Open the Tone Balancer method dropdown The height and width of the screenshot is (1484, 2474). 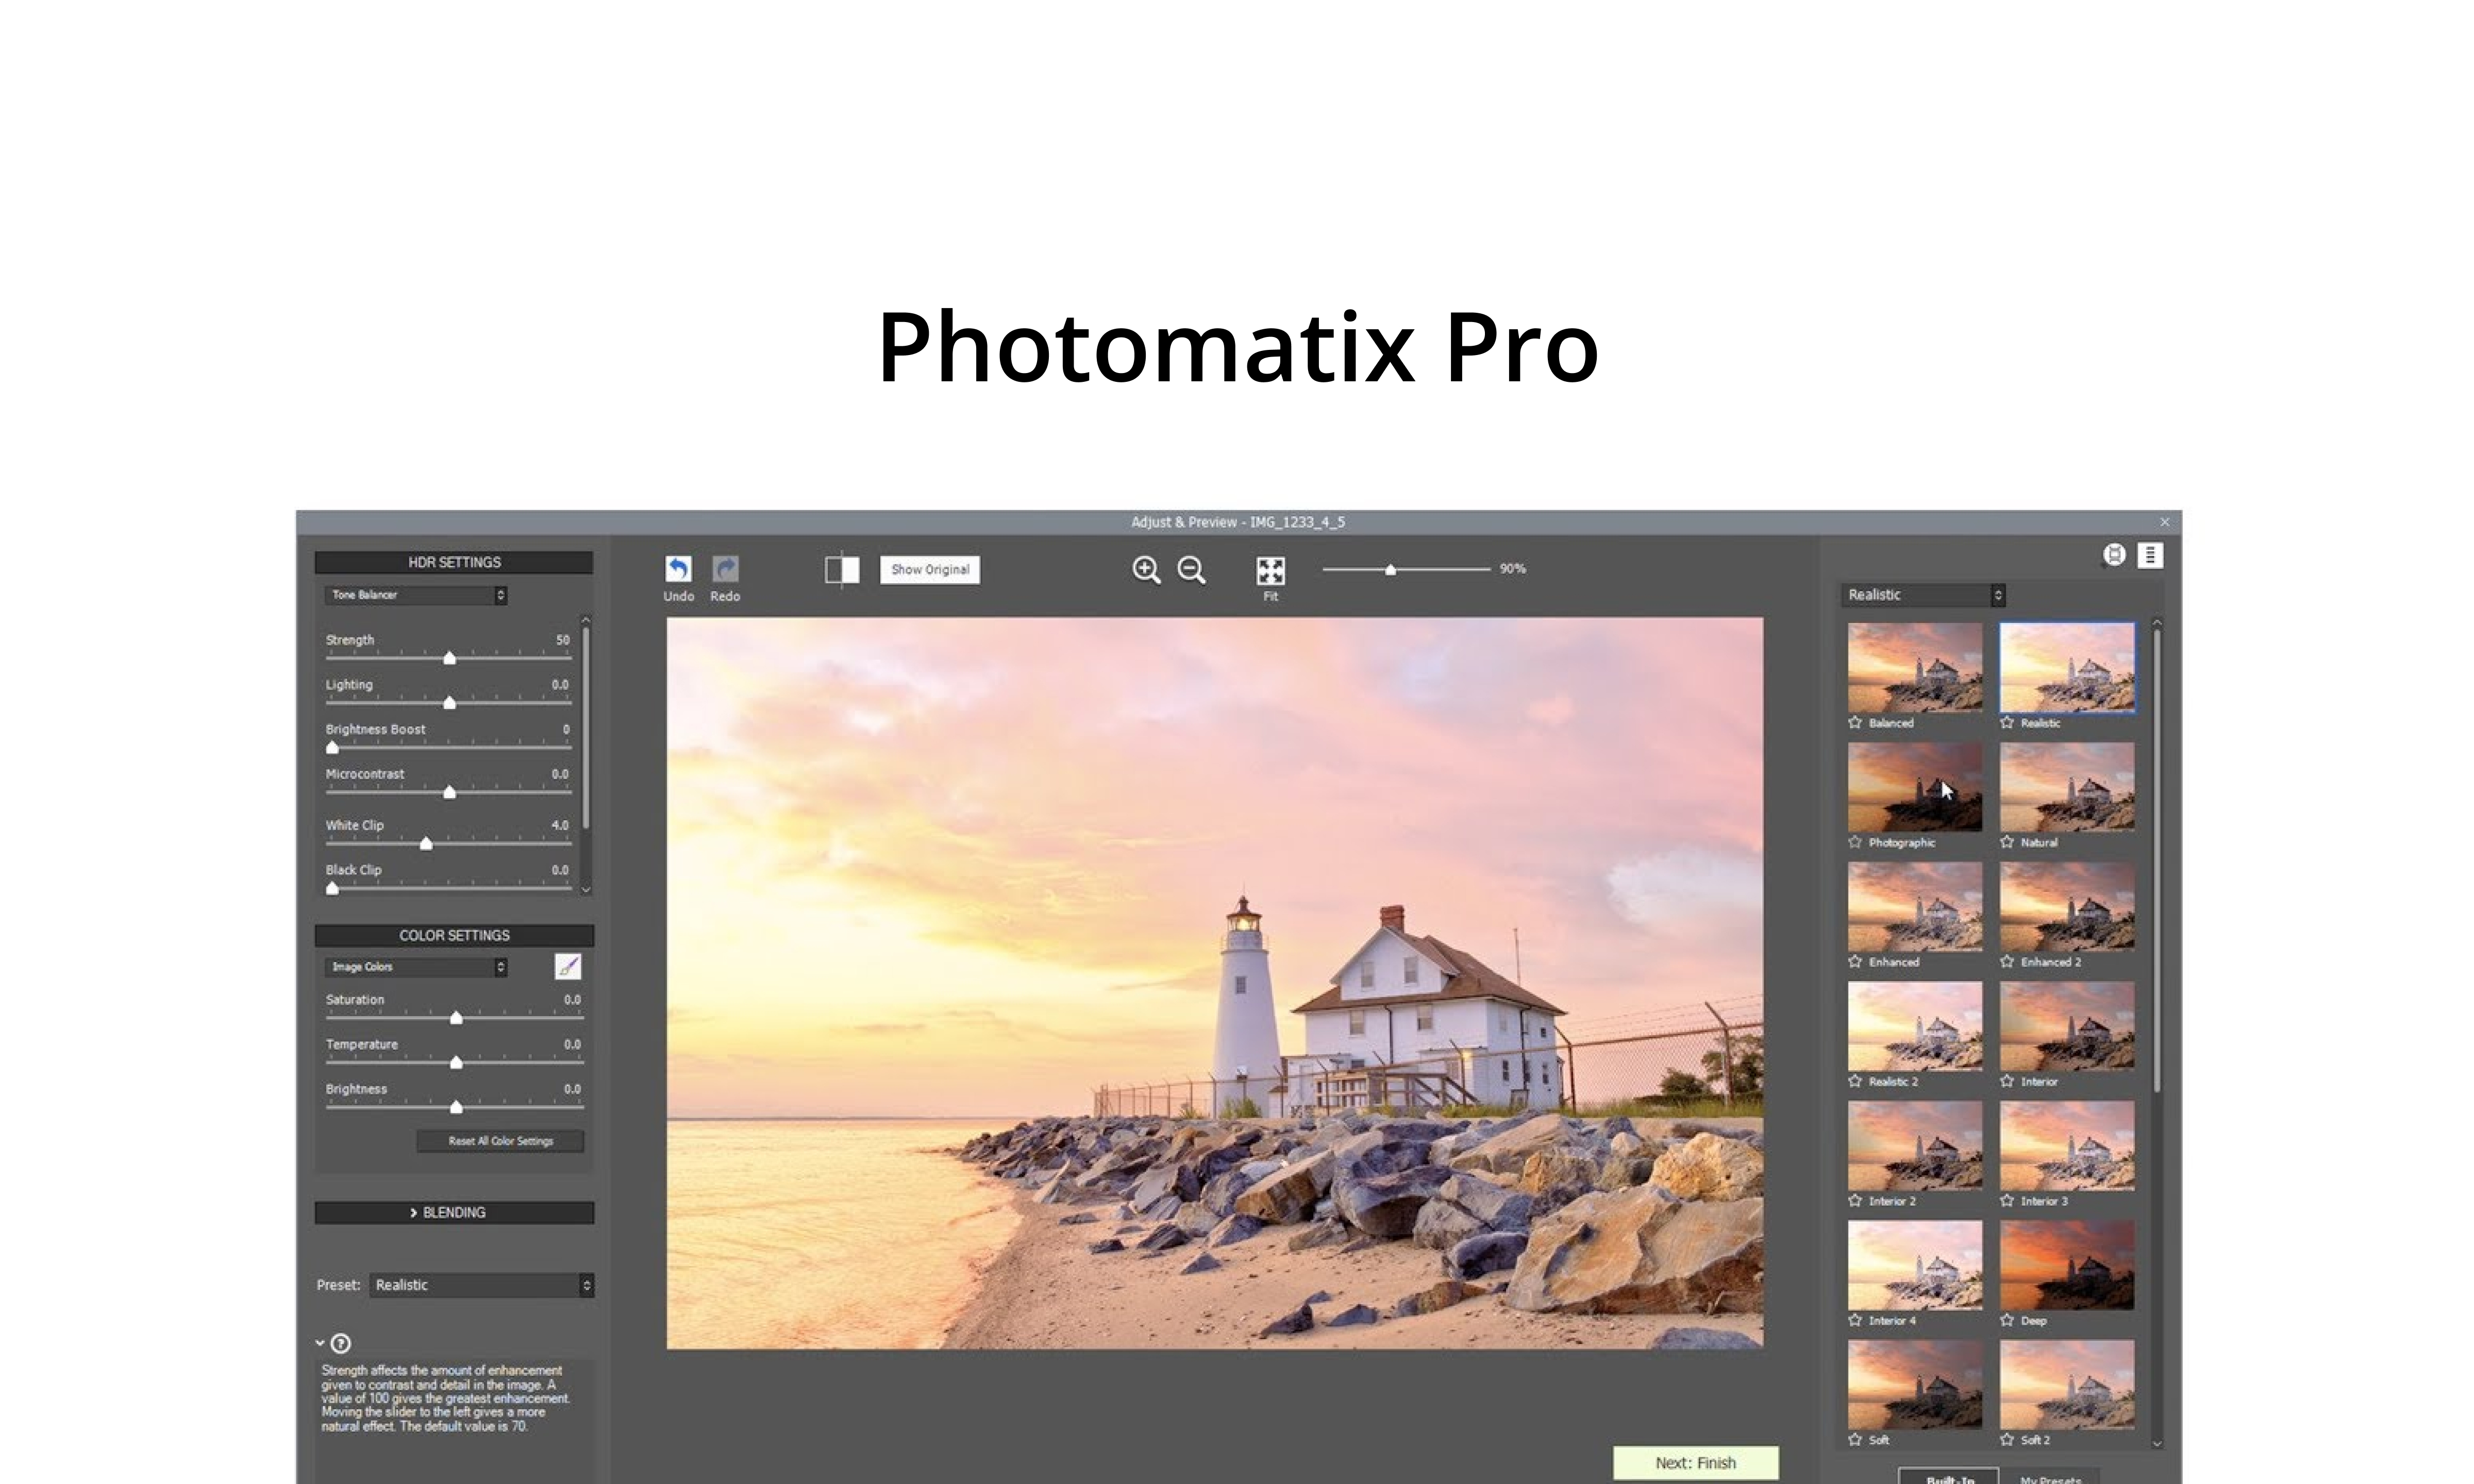pyautogui.click(x=416, y=595)
